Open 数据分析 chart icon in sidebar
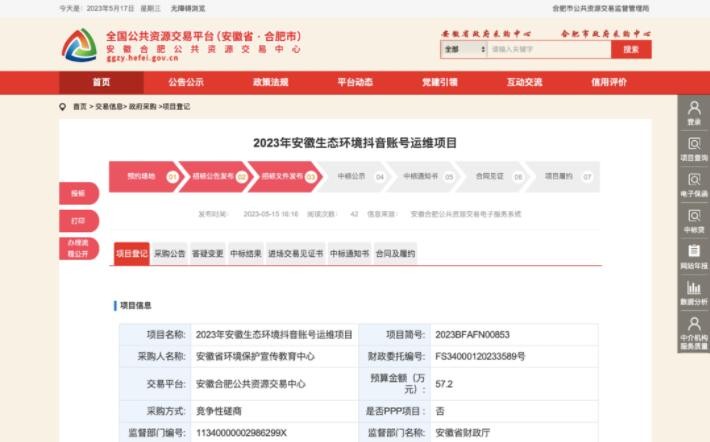The image size is (710, 442). point(694,293)
